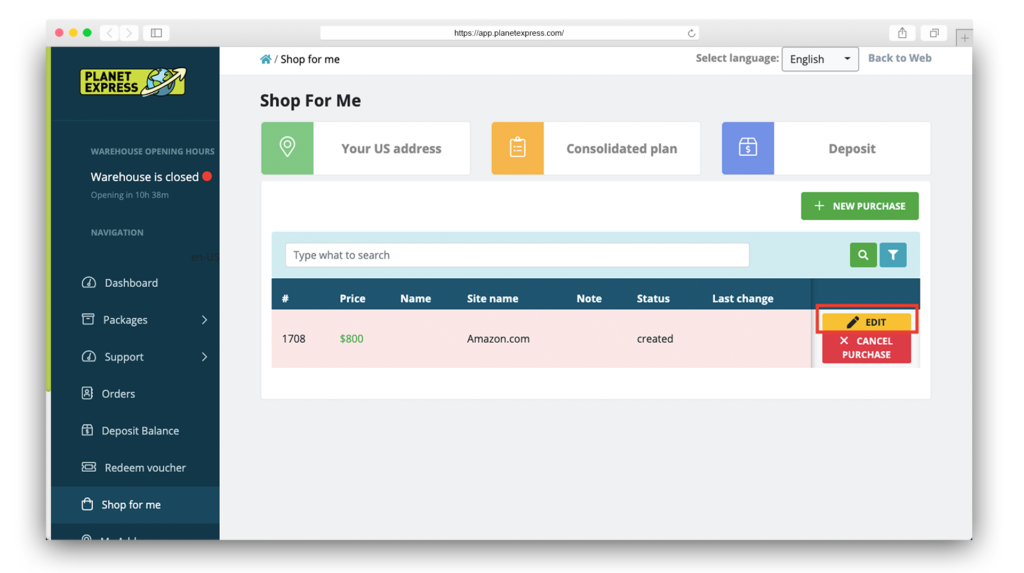
Task: Expand the Support submenu chevron
Action: point(204,357)
